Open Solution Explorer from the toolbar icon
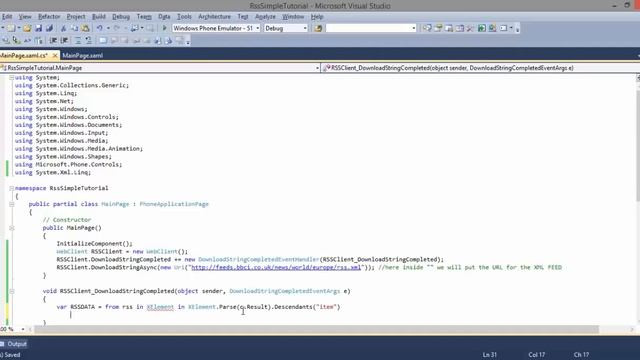 (x=427, y=28)
